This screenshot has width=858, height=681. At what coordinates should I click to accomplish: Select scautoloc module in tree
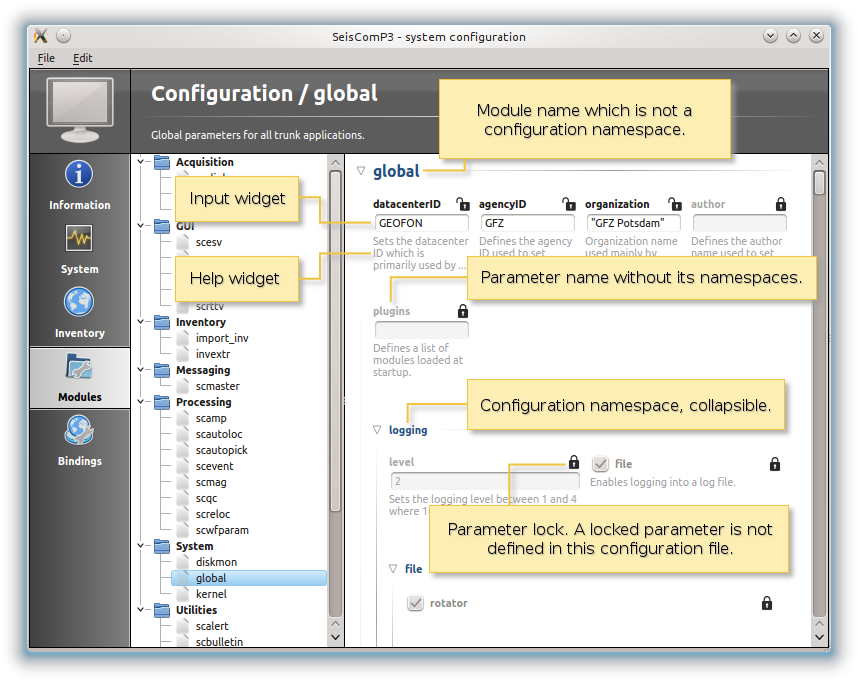(219, 434)
